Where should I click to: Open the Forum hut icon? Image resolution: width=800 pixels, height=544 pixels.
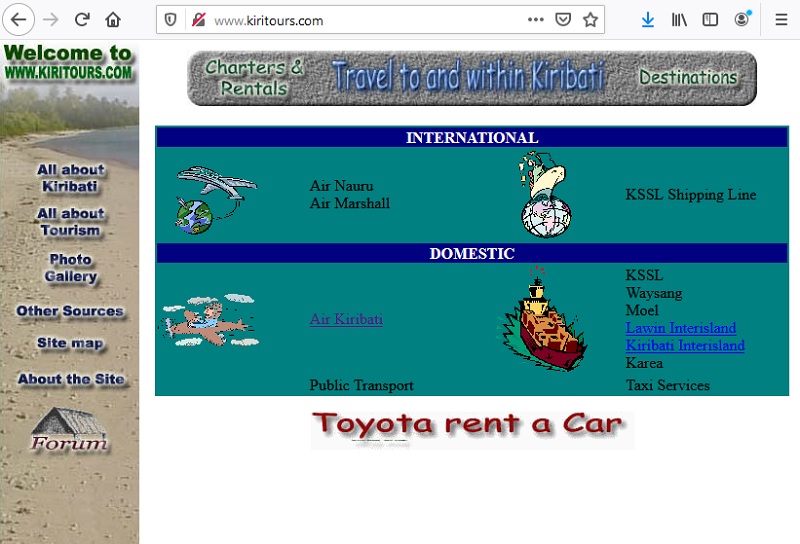(x=69, y=429)
